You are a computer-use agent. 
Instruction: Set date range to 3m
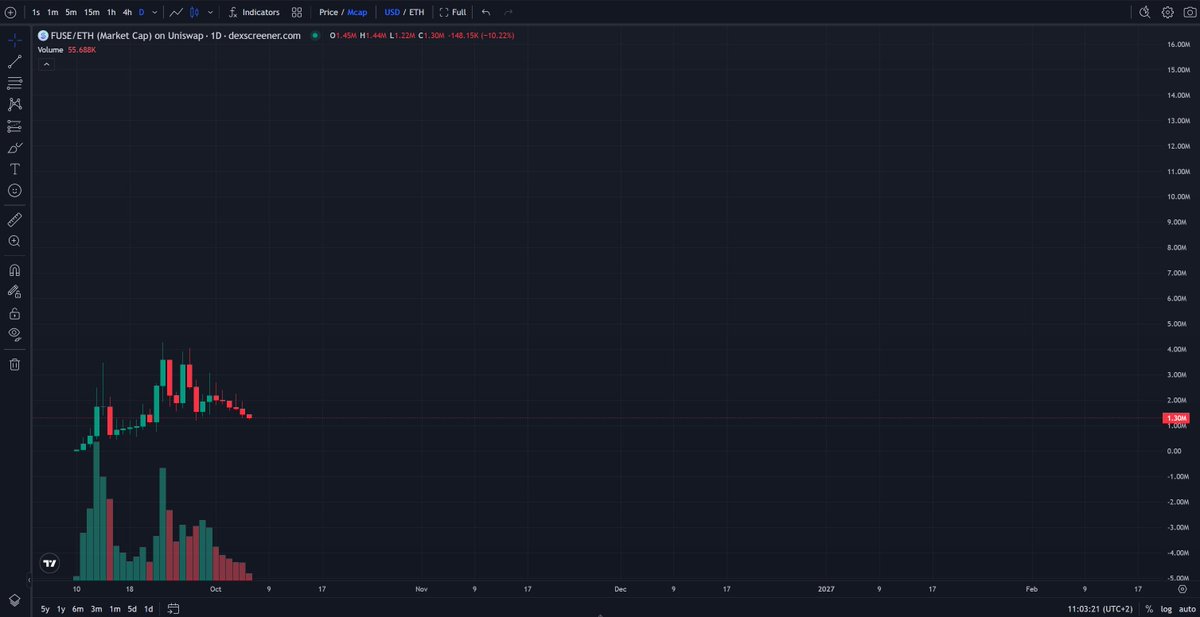(96, 608)
